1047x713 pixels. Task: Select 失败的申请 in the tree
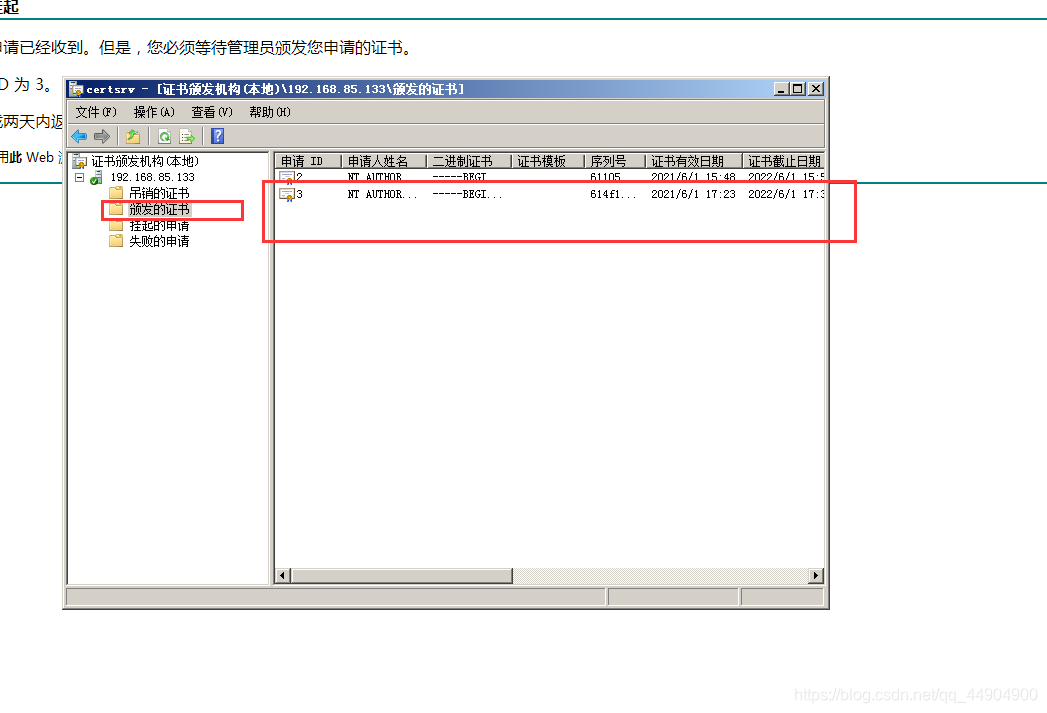tap(159, 241)
